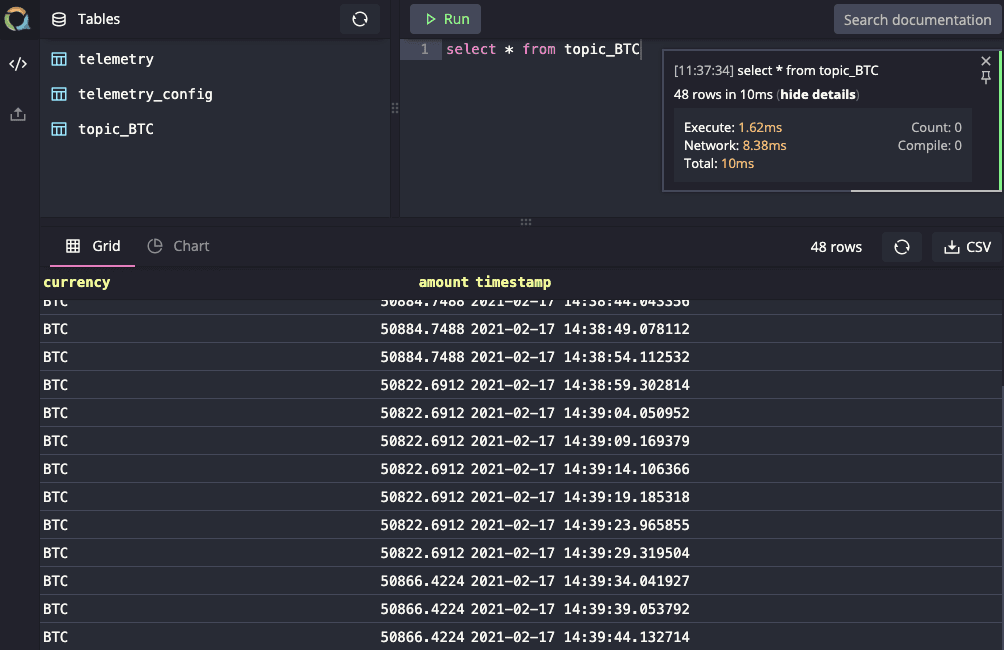
Task: Open the import upload sidebar icon
Action: point(18,114)
